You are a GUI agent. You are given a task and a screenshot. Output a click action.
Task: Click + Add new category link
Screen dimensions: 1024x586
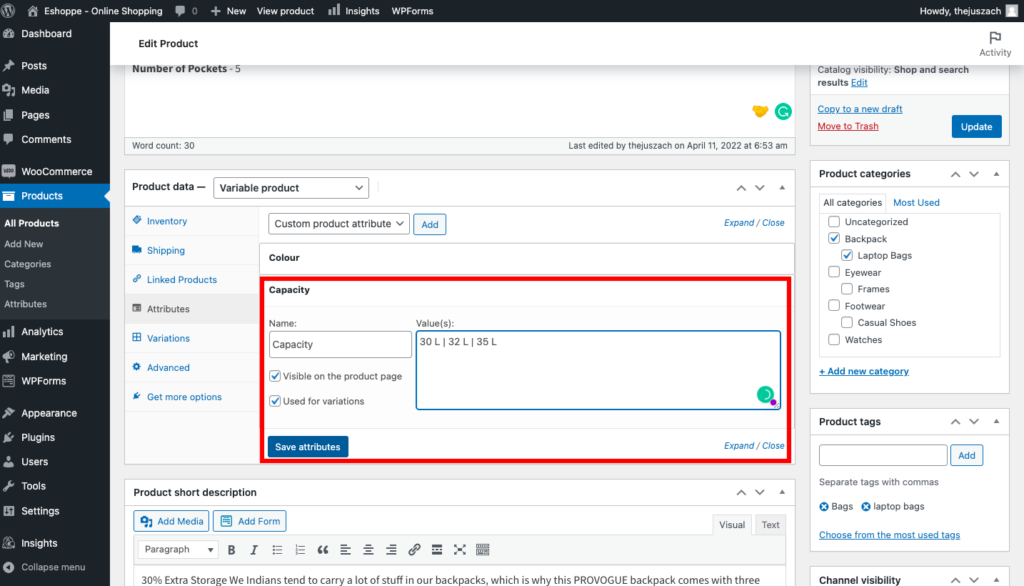coord(863,371)
